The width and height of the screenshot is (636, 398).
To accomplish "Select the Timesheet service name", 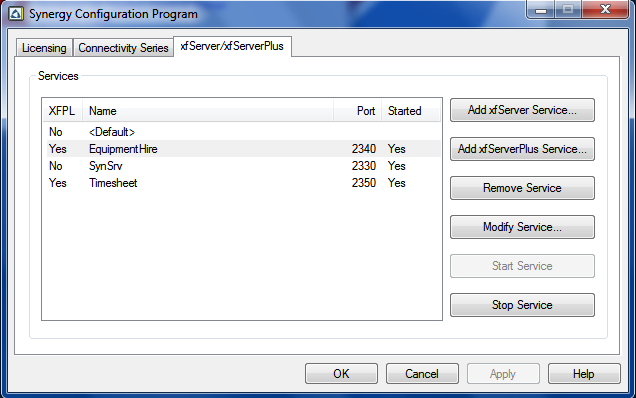I will pos(113,183).
